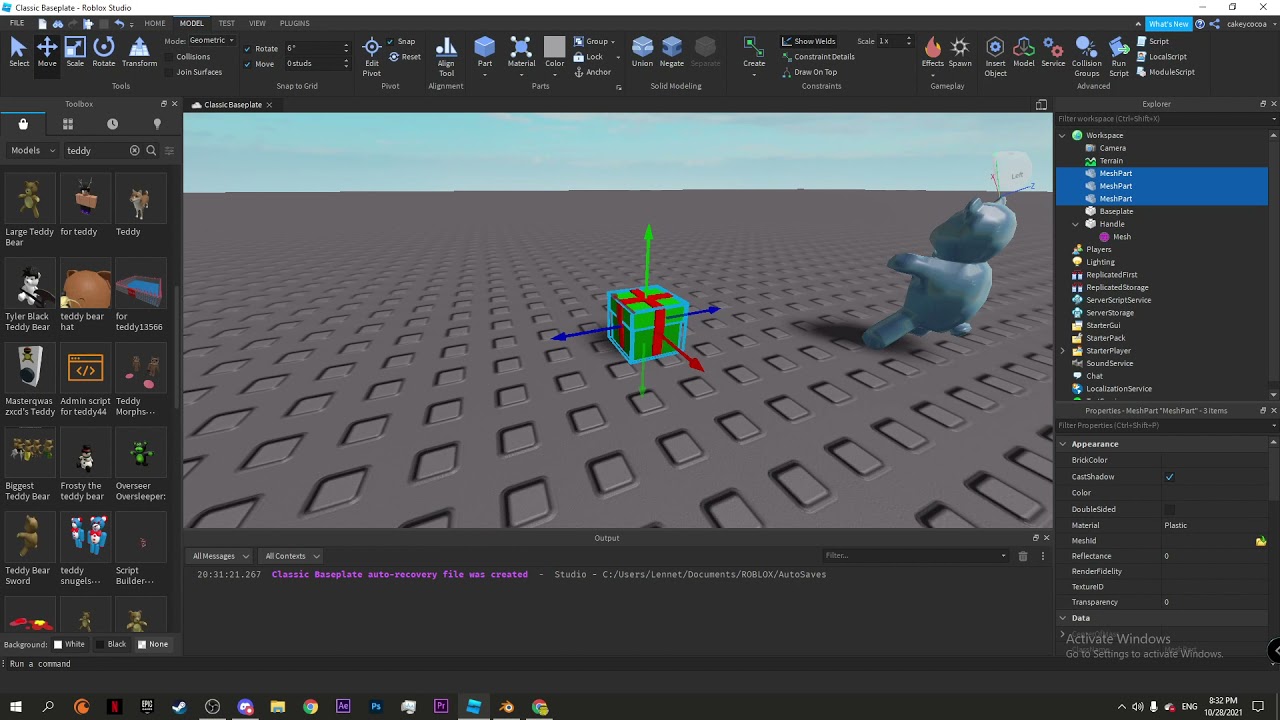Toggle the DoubleSided property checkbox
The width and height of the screenshot is (1280, 720).
[1169, 509]
